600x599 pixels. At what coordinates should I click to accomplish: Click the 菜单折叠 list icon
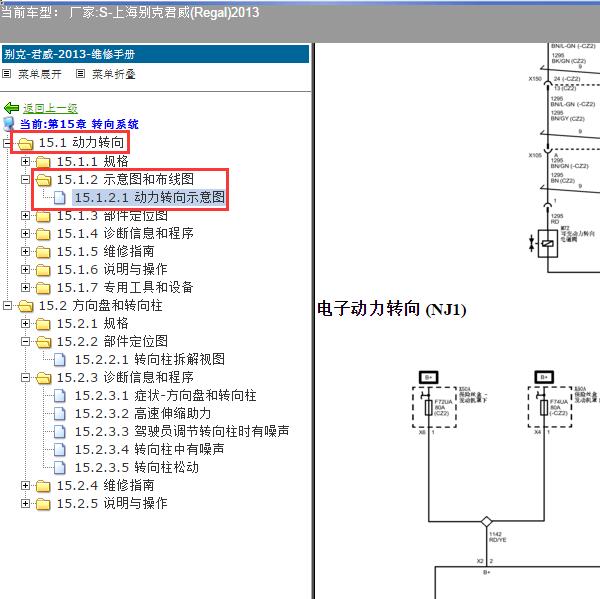click(80, 73)
